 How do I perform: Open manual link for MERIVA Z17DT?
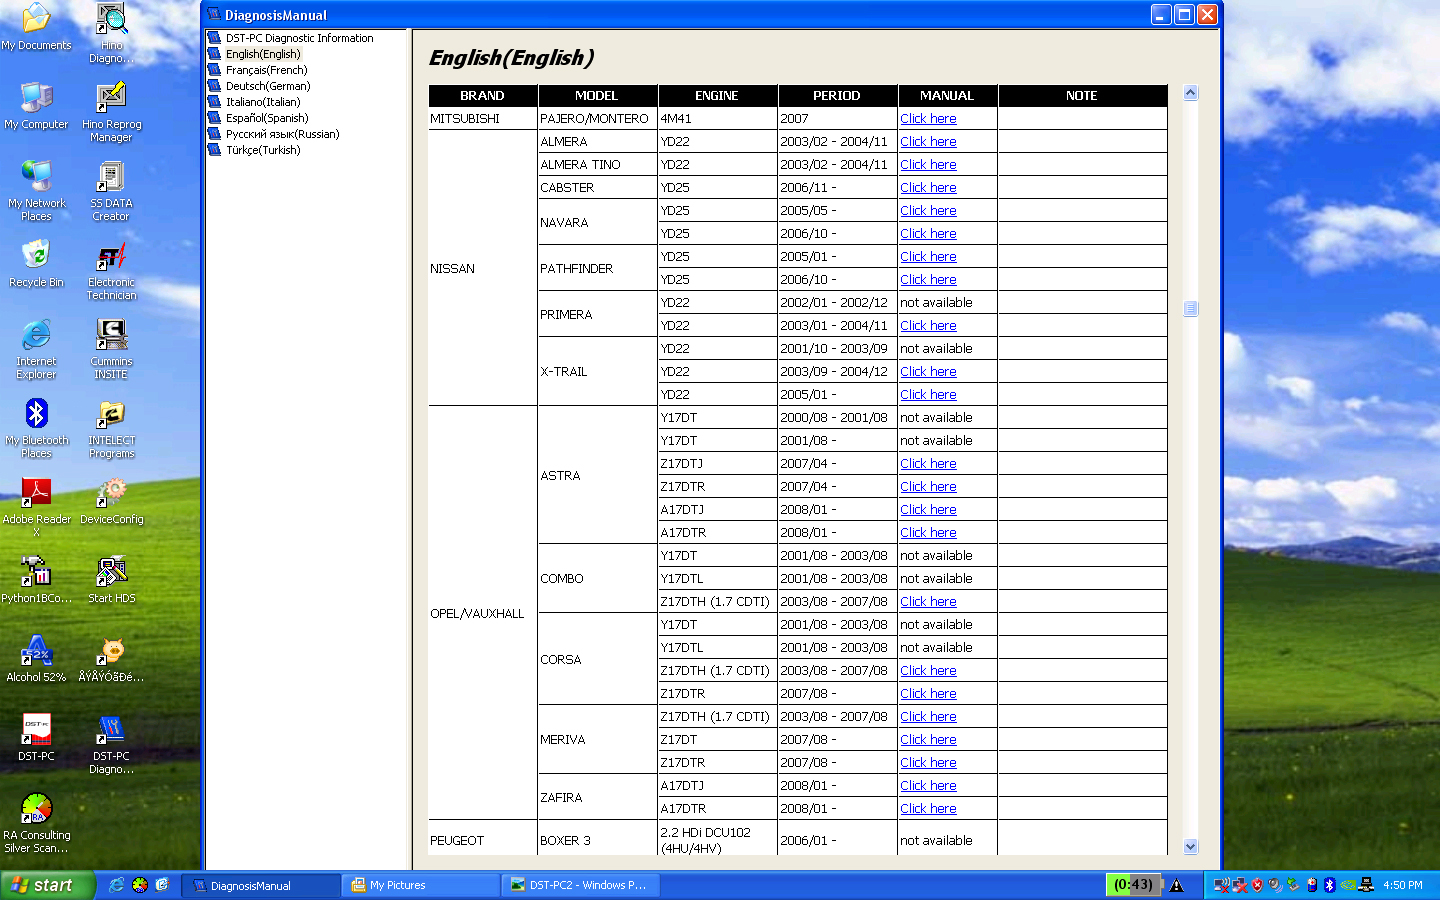(x=928, y=739)
